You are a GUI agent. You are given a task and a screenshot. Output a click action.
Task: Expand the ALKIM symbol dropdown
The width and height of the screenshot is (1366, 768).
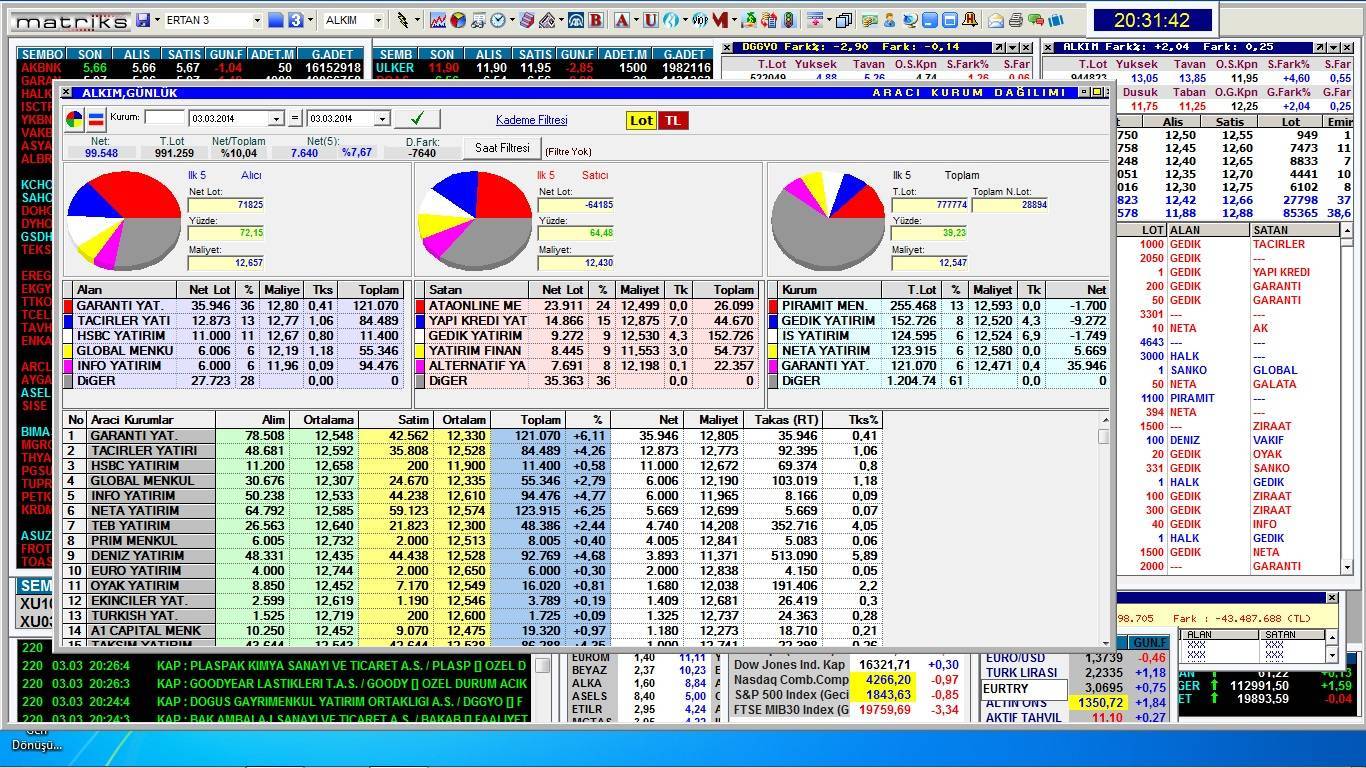point(378,20)
